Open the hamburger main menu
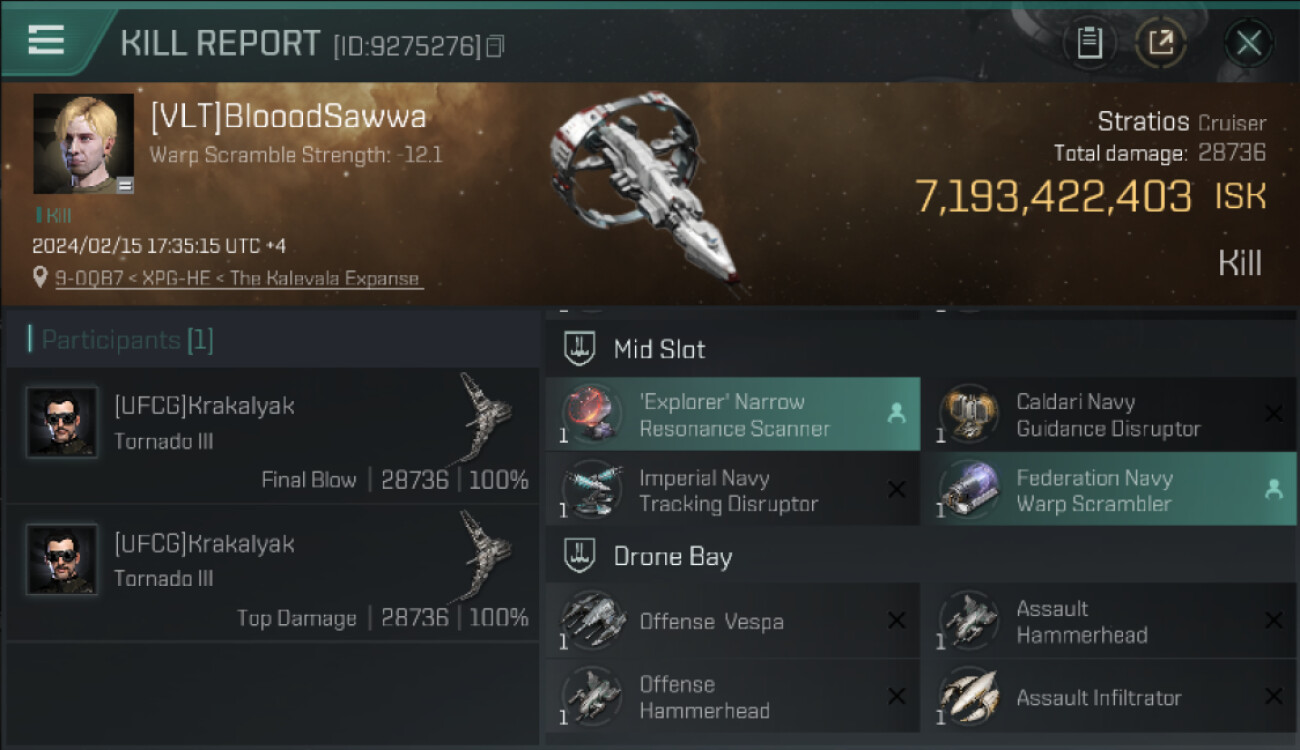Screen dimensions: 1300x750 [46, 40]
